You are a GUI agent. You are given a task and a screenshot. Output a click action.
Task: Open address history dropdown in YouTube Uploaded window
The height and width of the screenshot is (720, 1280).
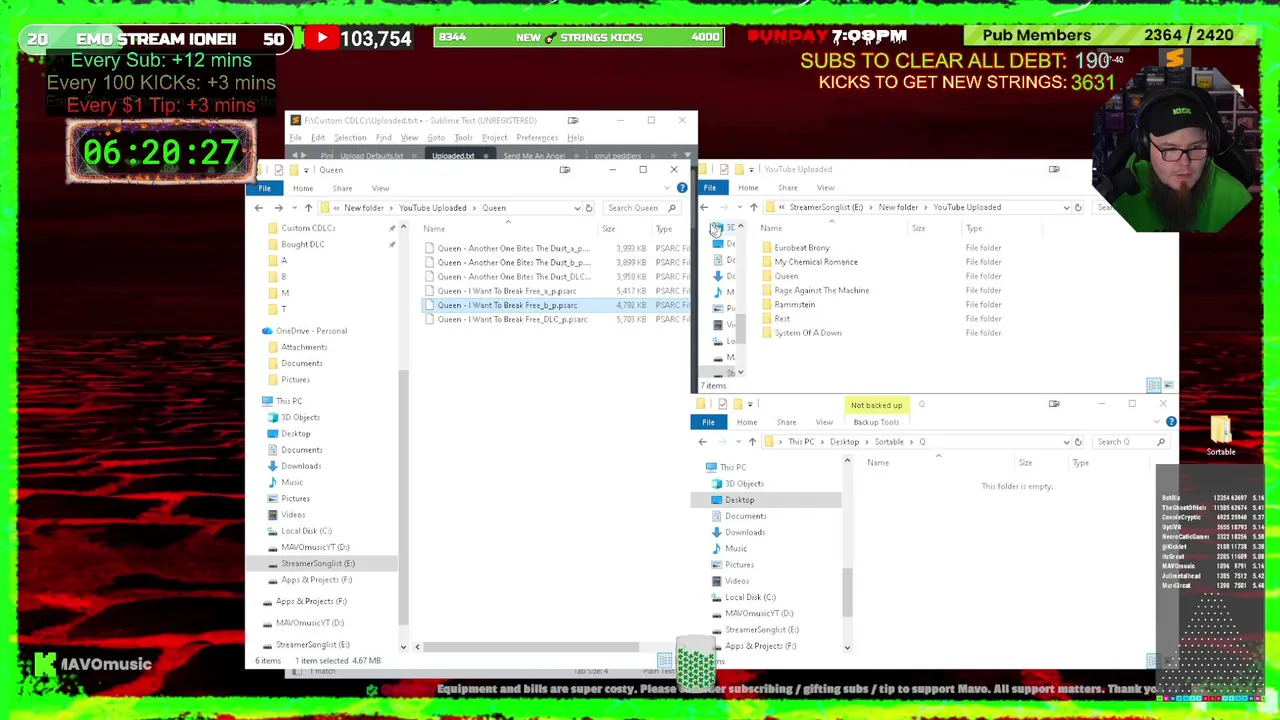(x=1066, y=207)
